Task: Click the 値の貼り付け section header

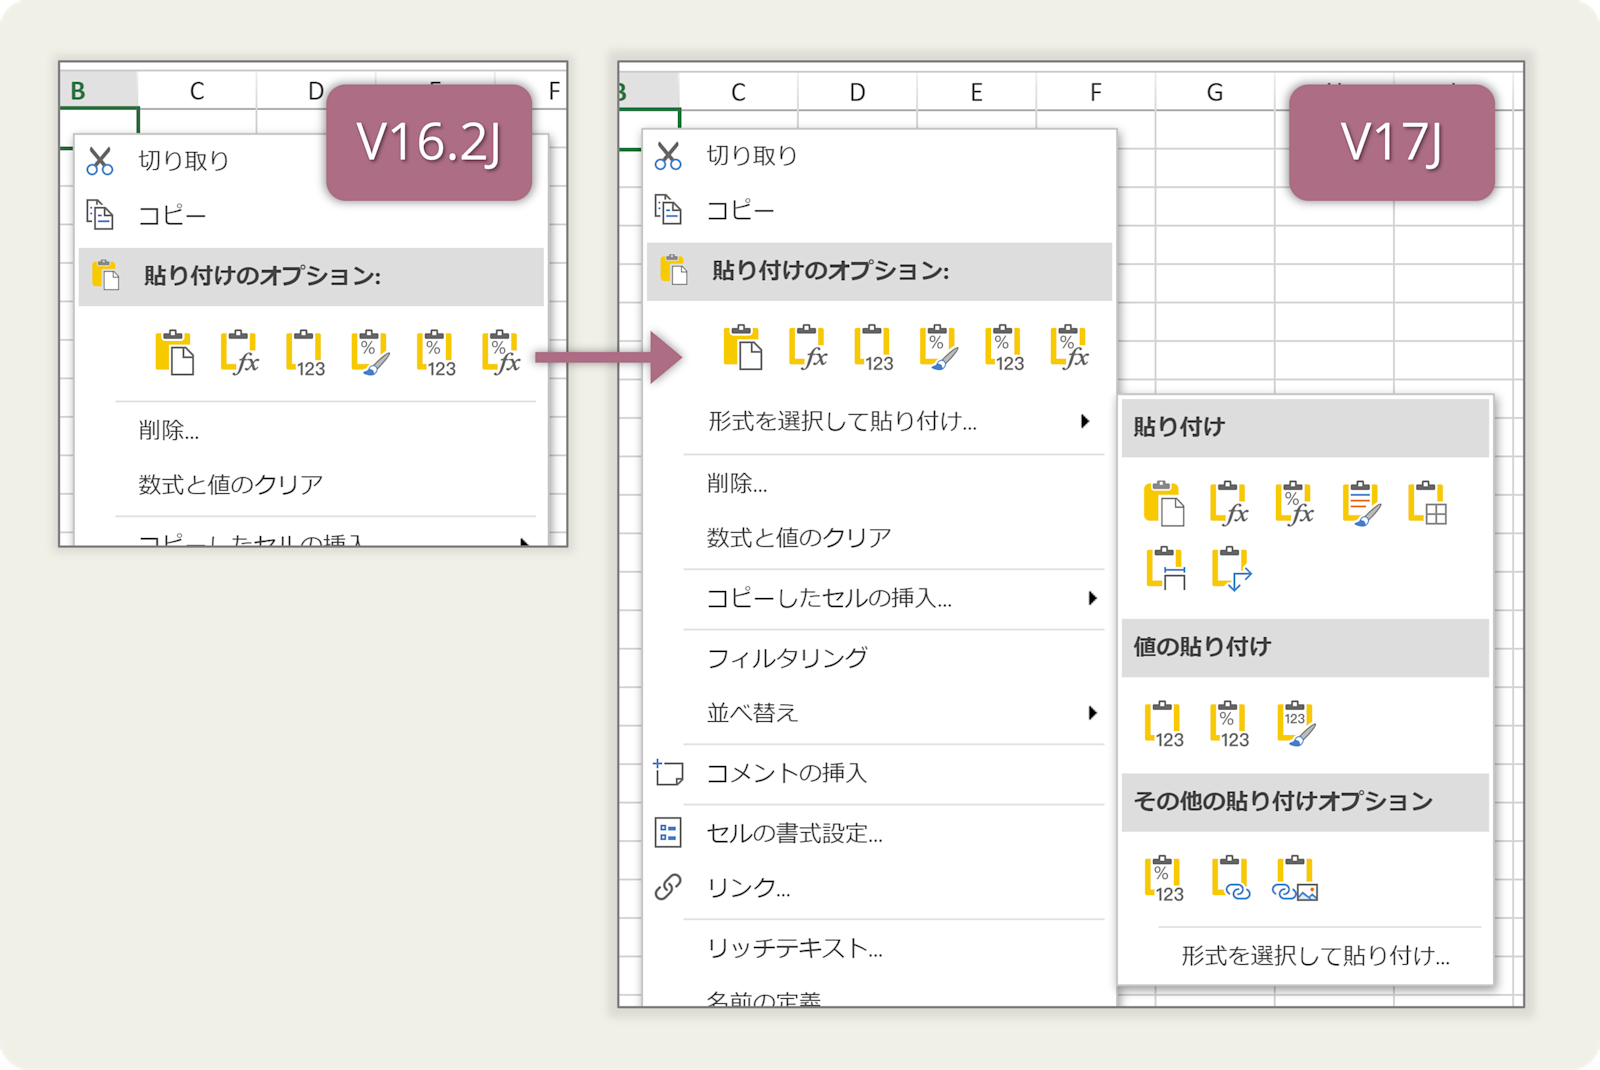Action: point(1305,647)
